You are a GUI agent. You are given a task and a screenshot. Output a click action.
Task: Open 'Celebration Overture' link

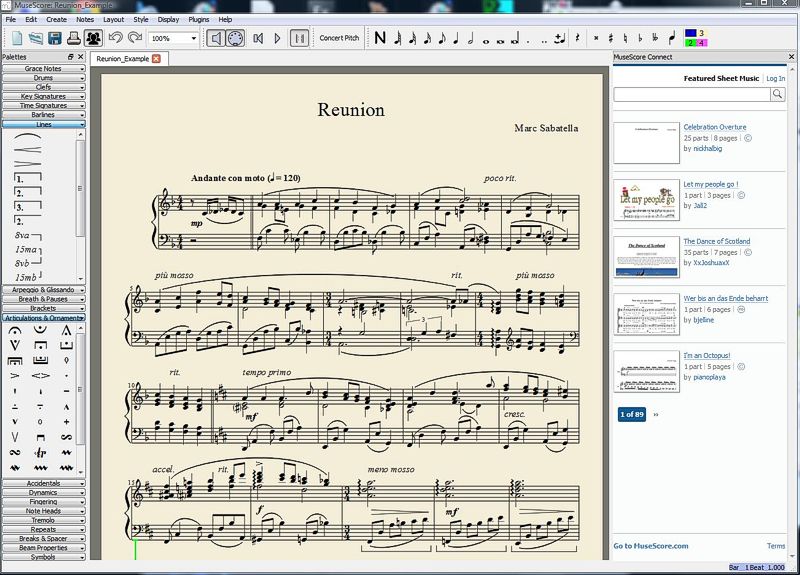[715, 127]
